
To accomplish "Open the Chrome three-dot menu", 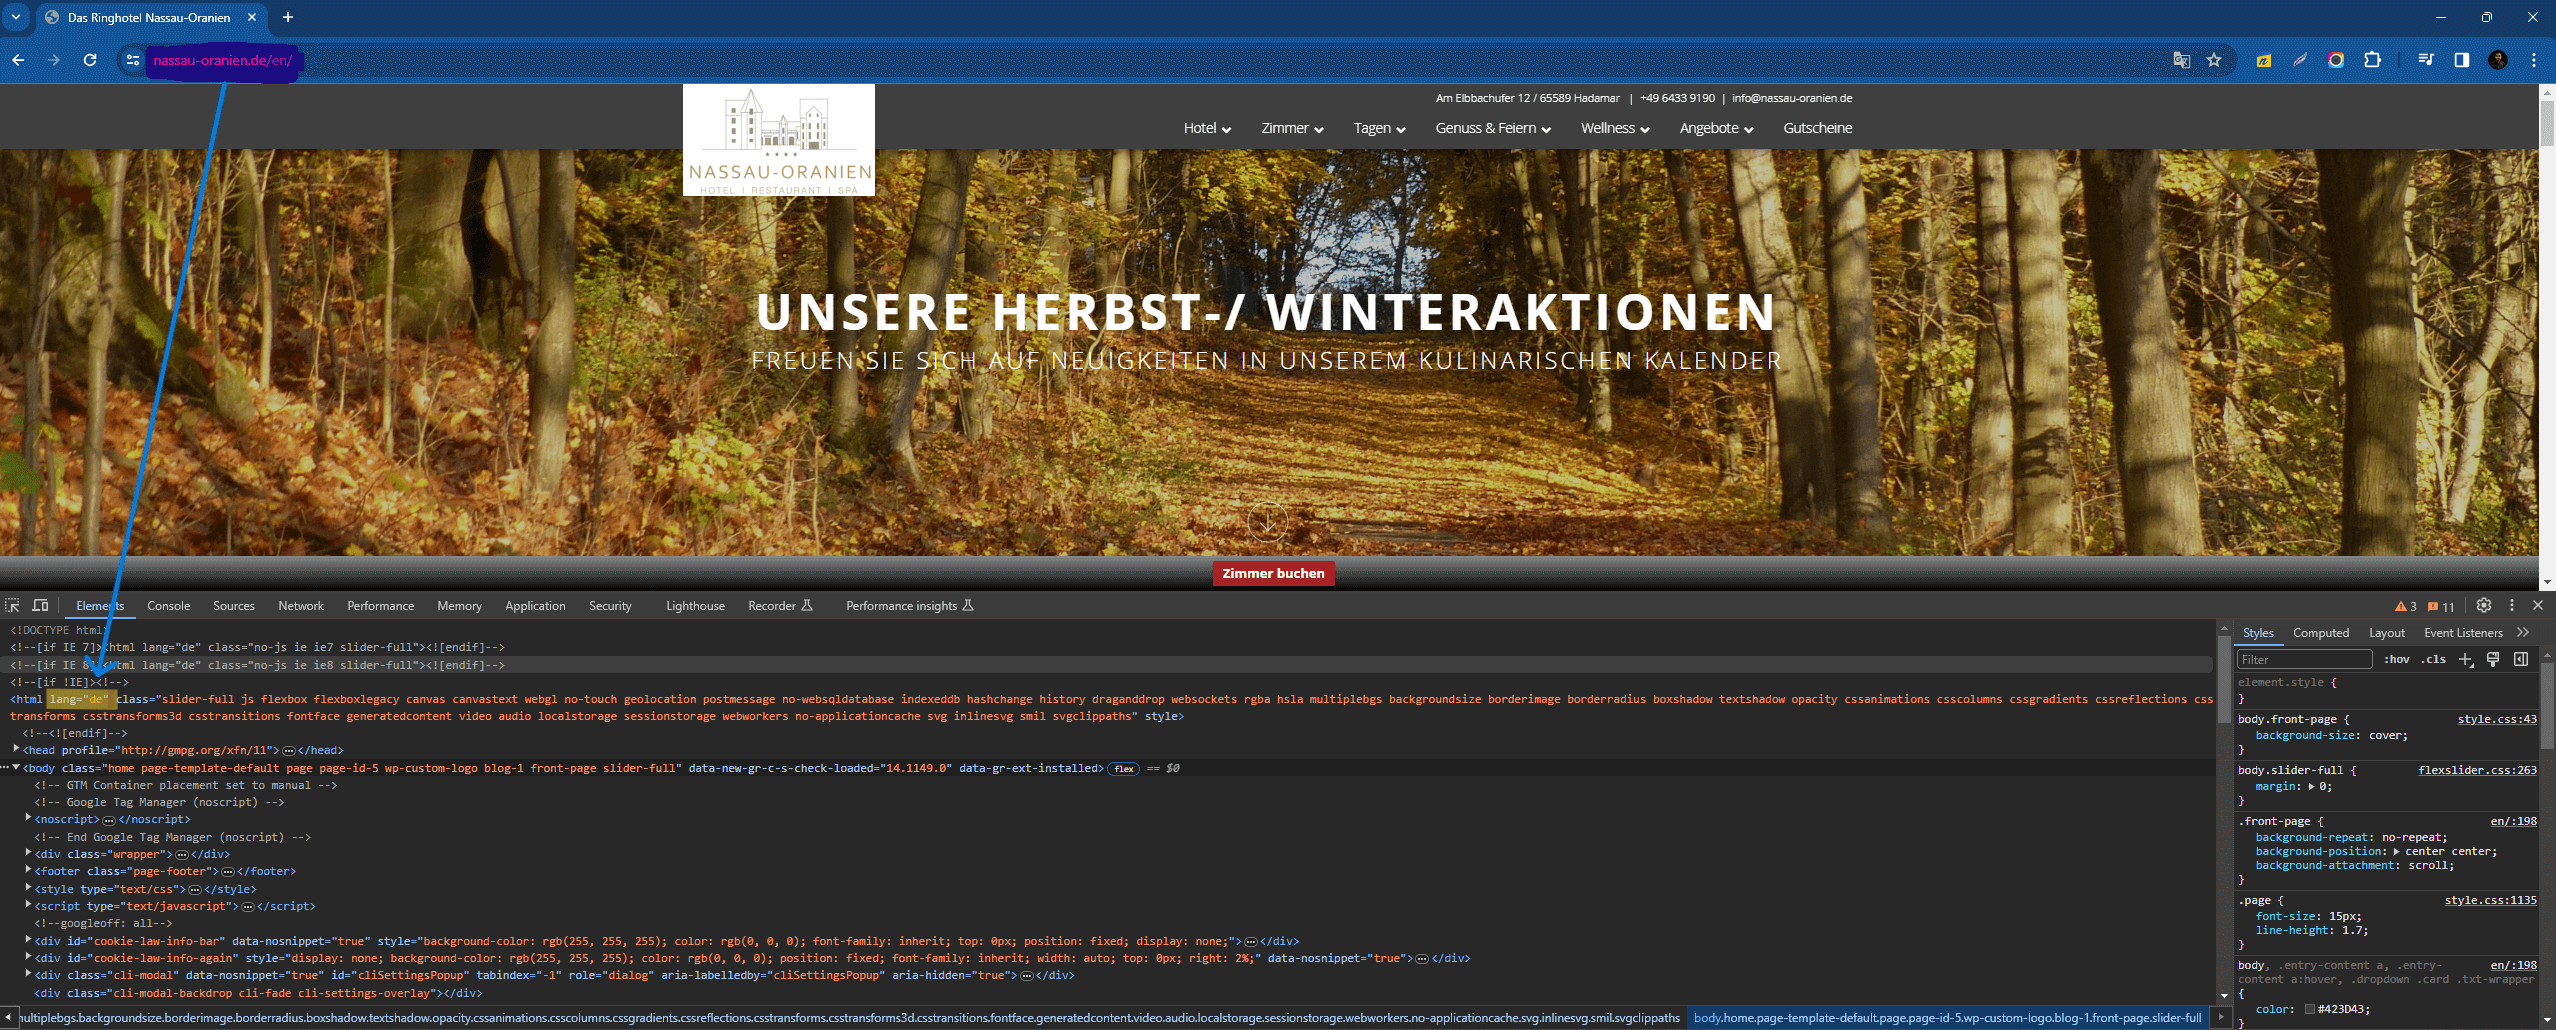I will point(2534,60).
